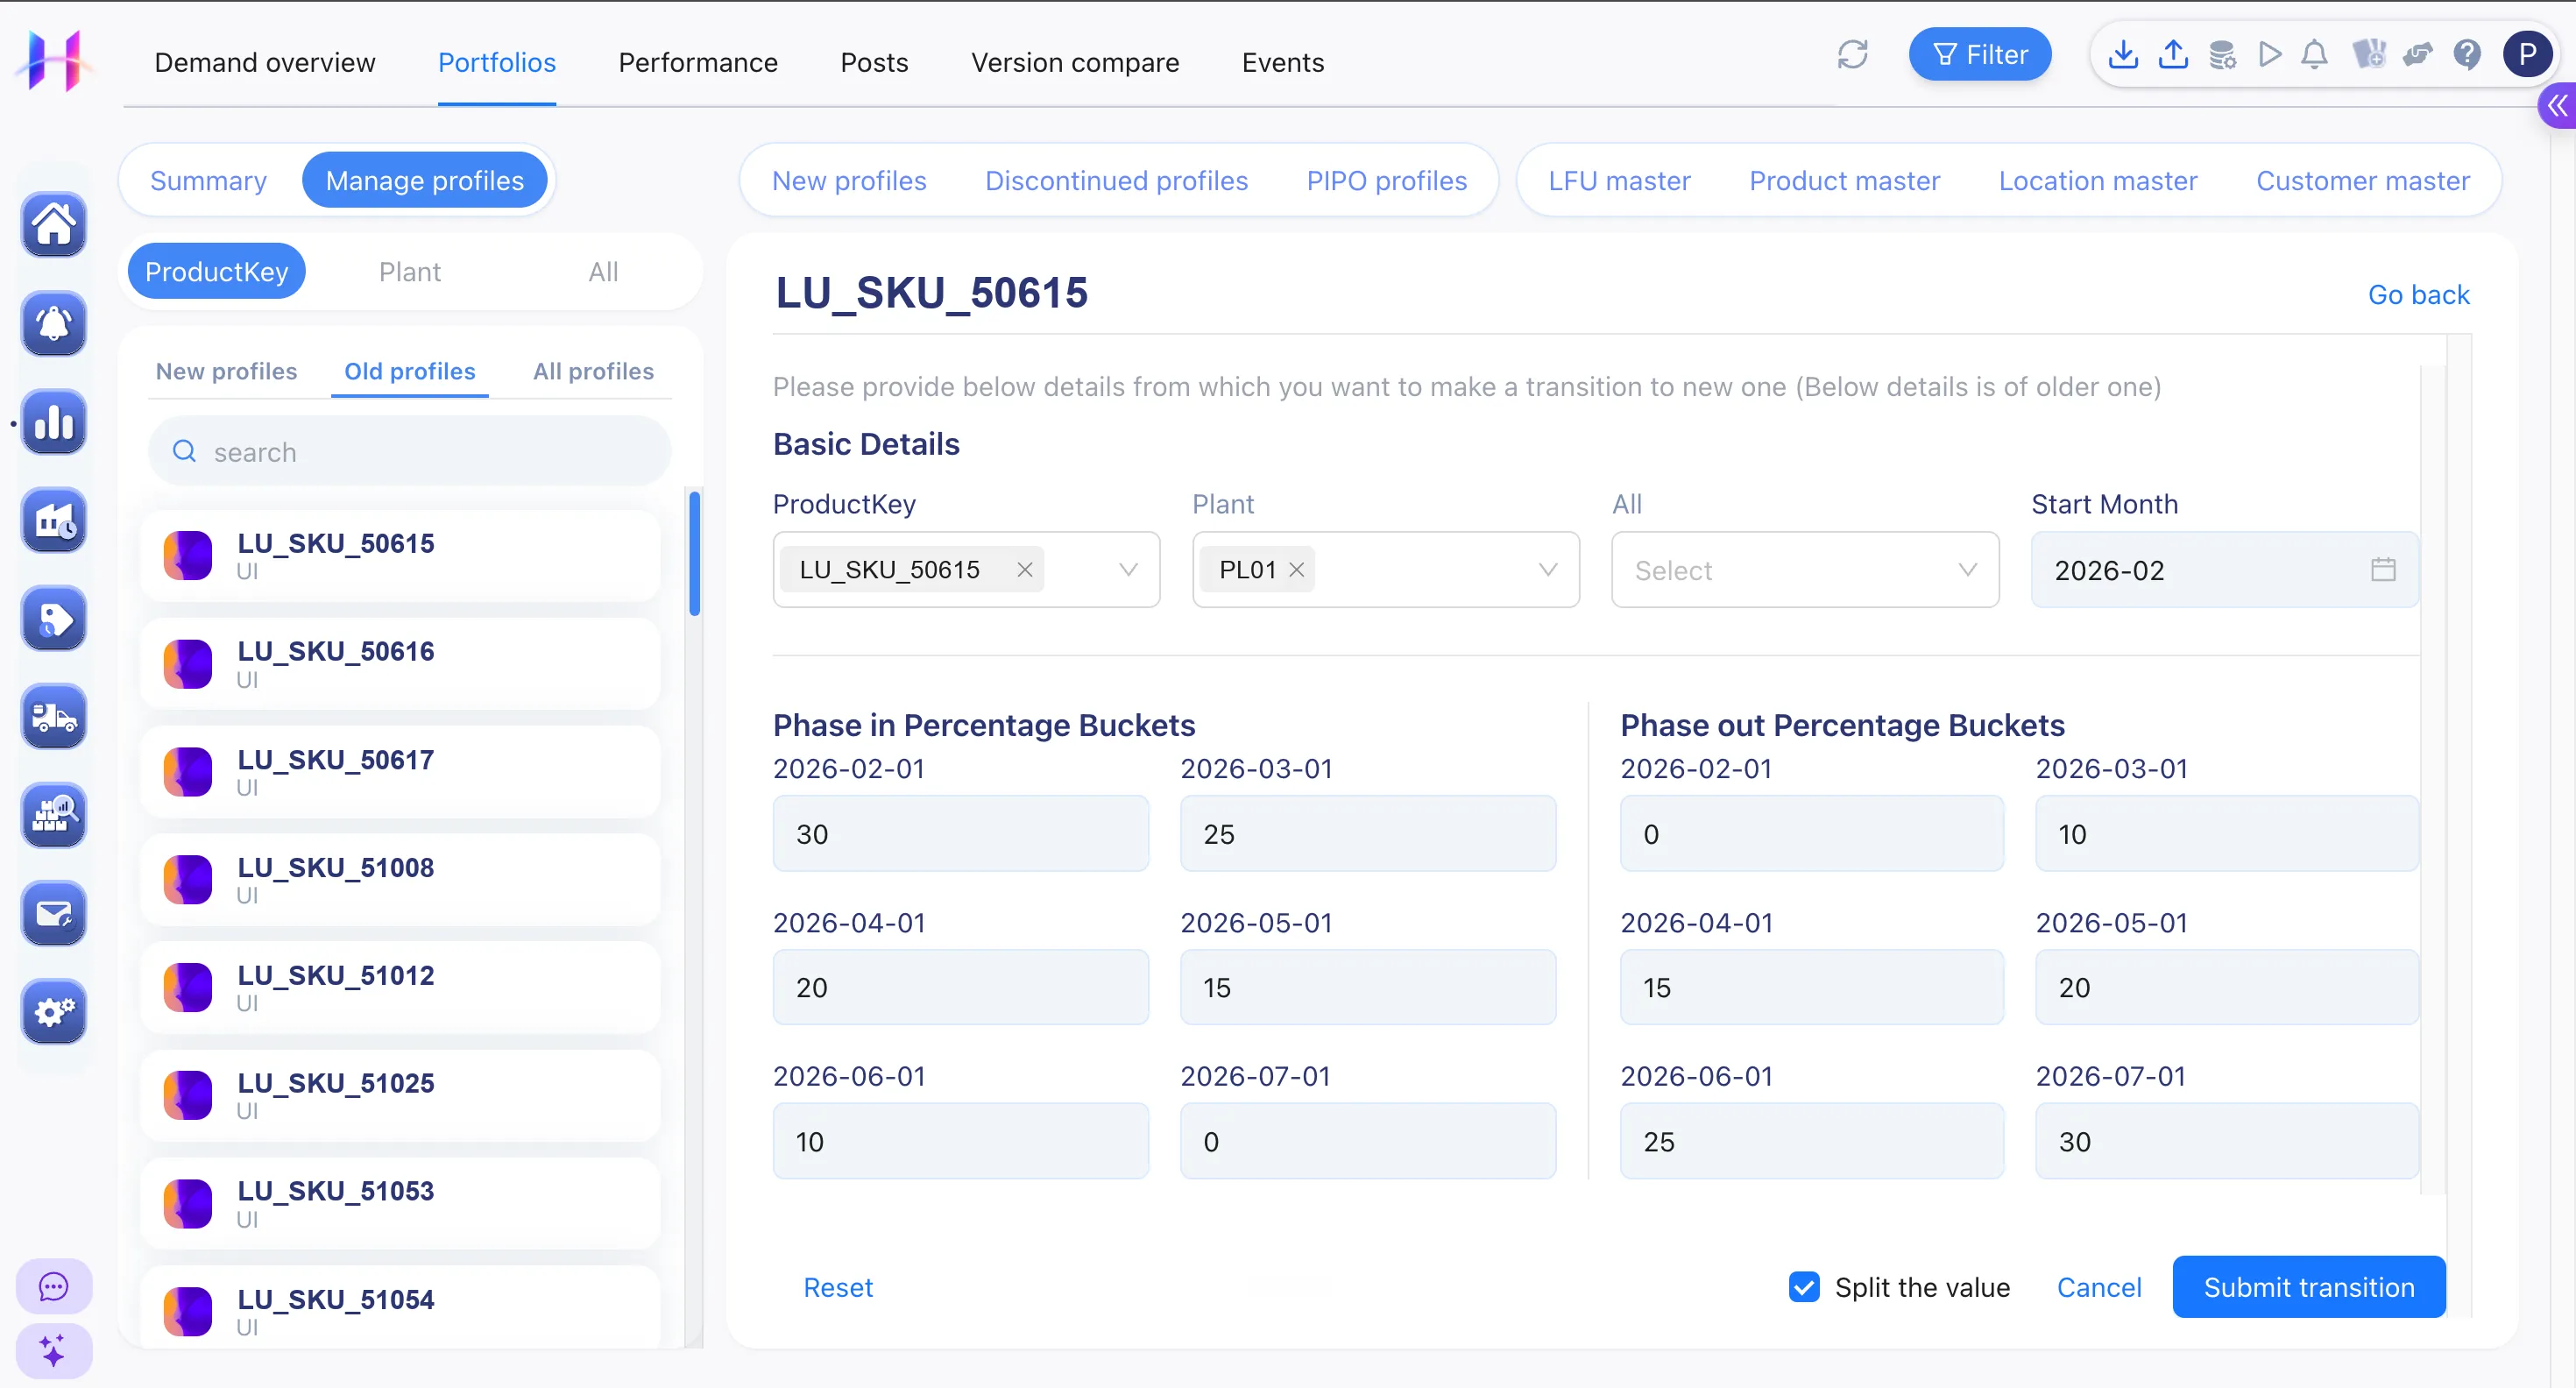
Task: Click the download icon in top toolbar
Action: [2122, 54]
